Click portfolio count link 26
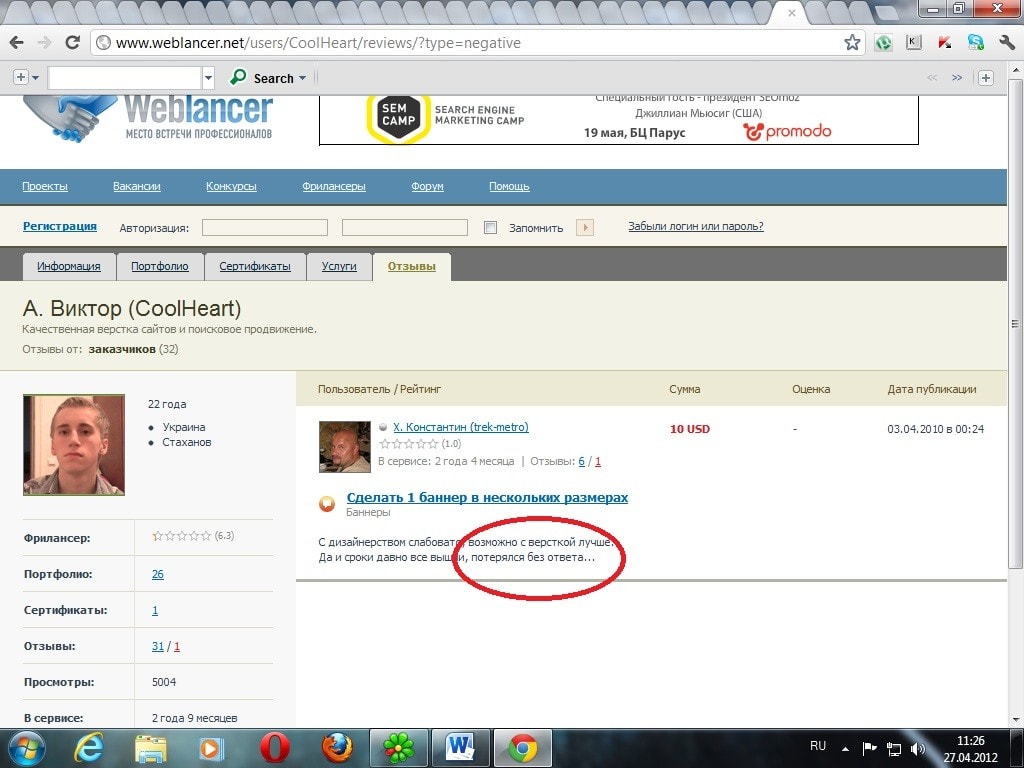The image size is (1024, 768). point(158,574)
